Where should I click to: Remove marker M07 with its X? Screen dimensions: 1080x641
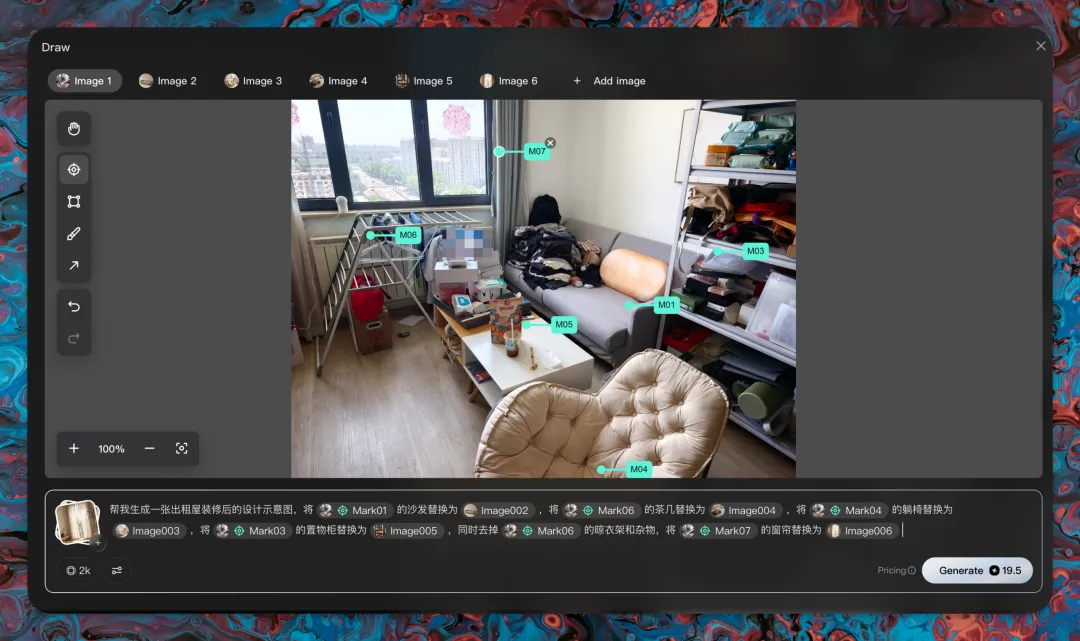pyautogui.click(x=550, y=143)
